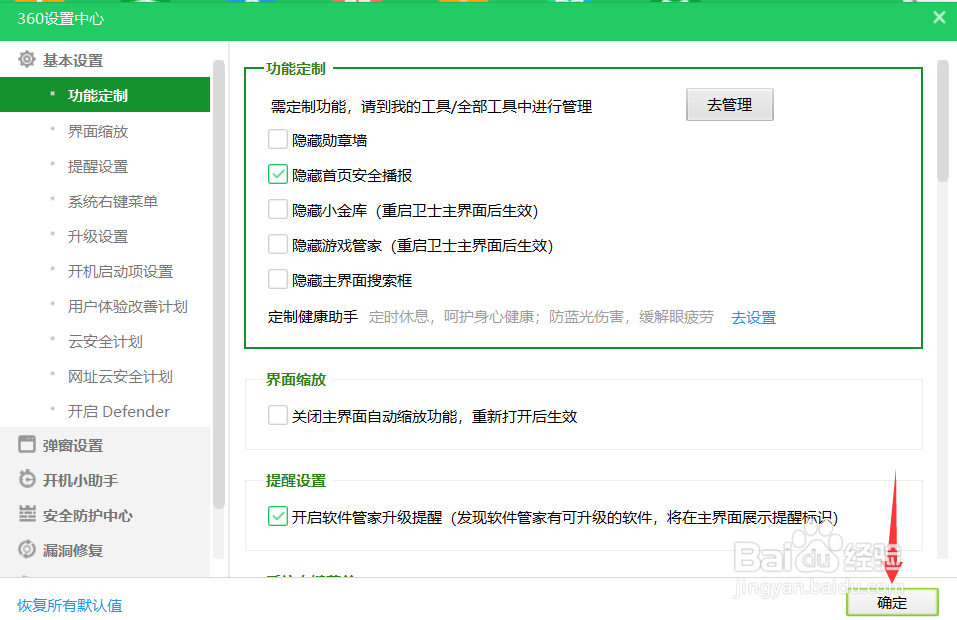Click the 去设置 link

coord(753,317)
